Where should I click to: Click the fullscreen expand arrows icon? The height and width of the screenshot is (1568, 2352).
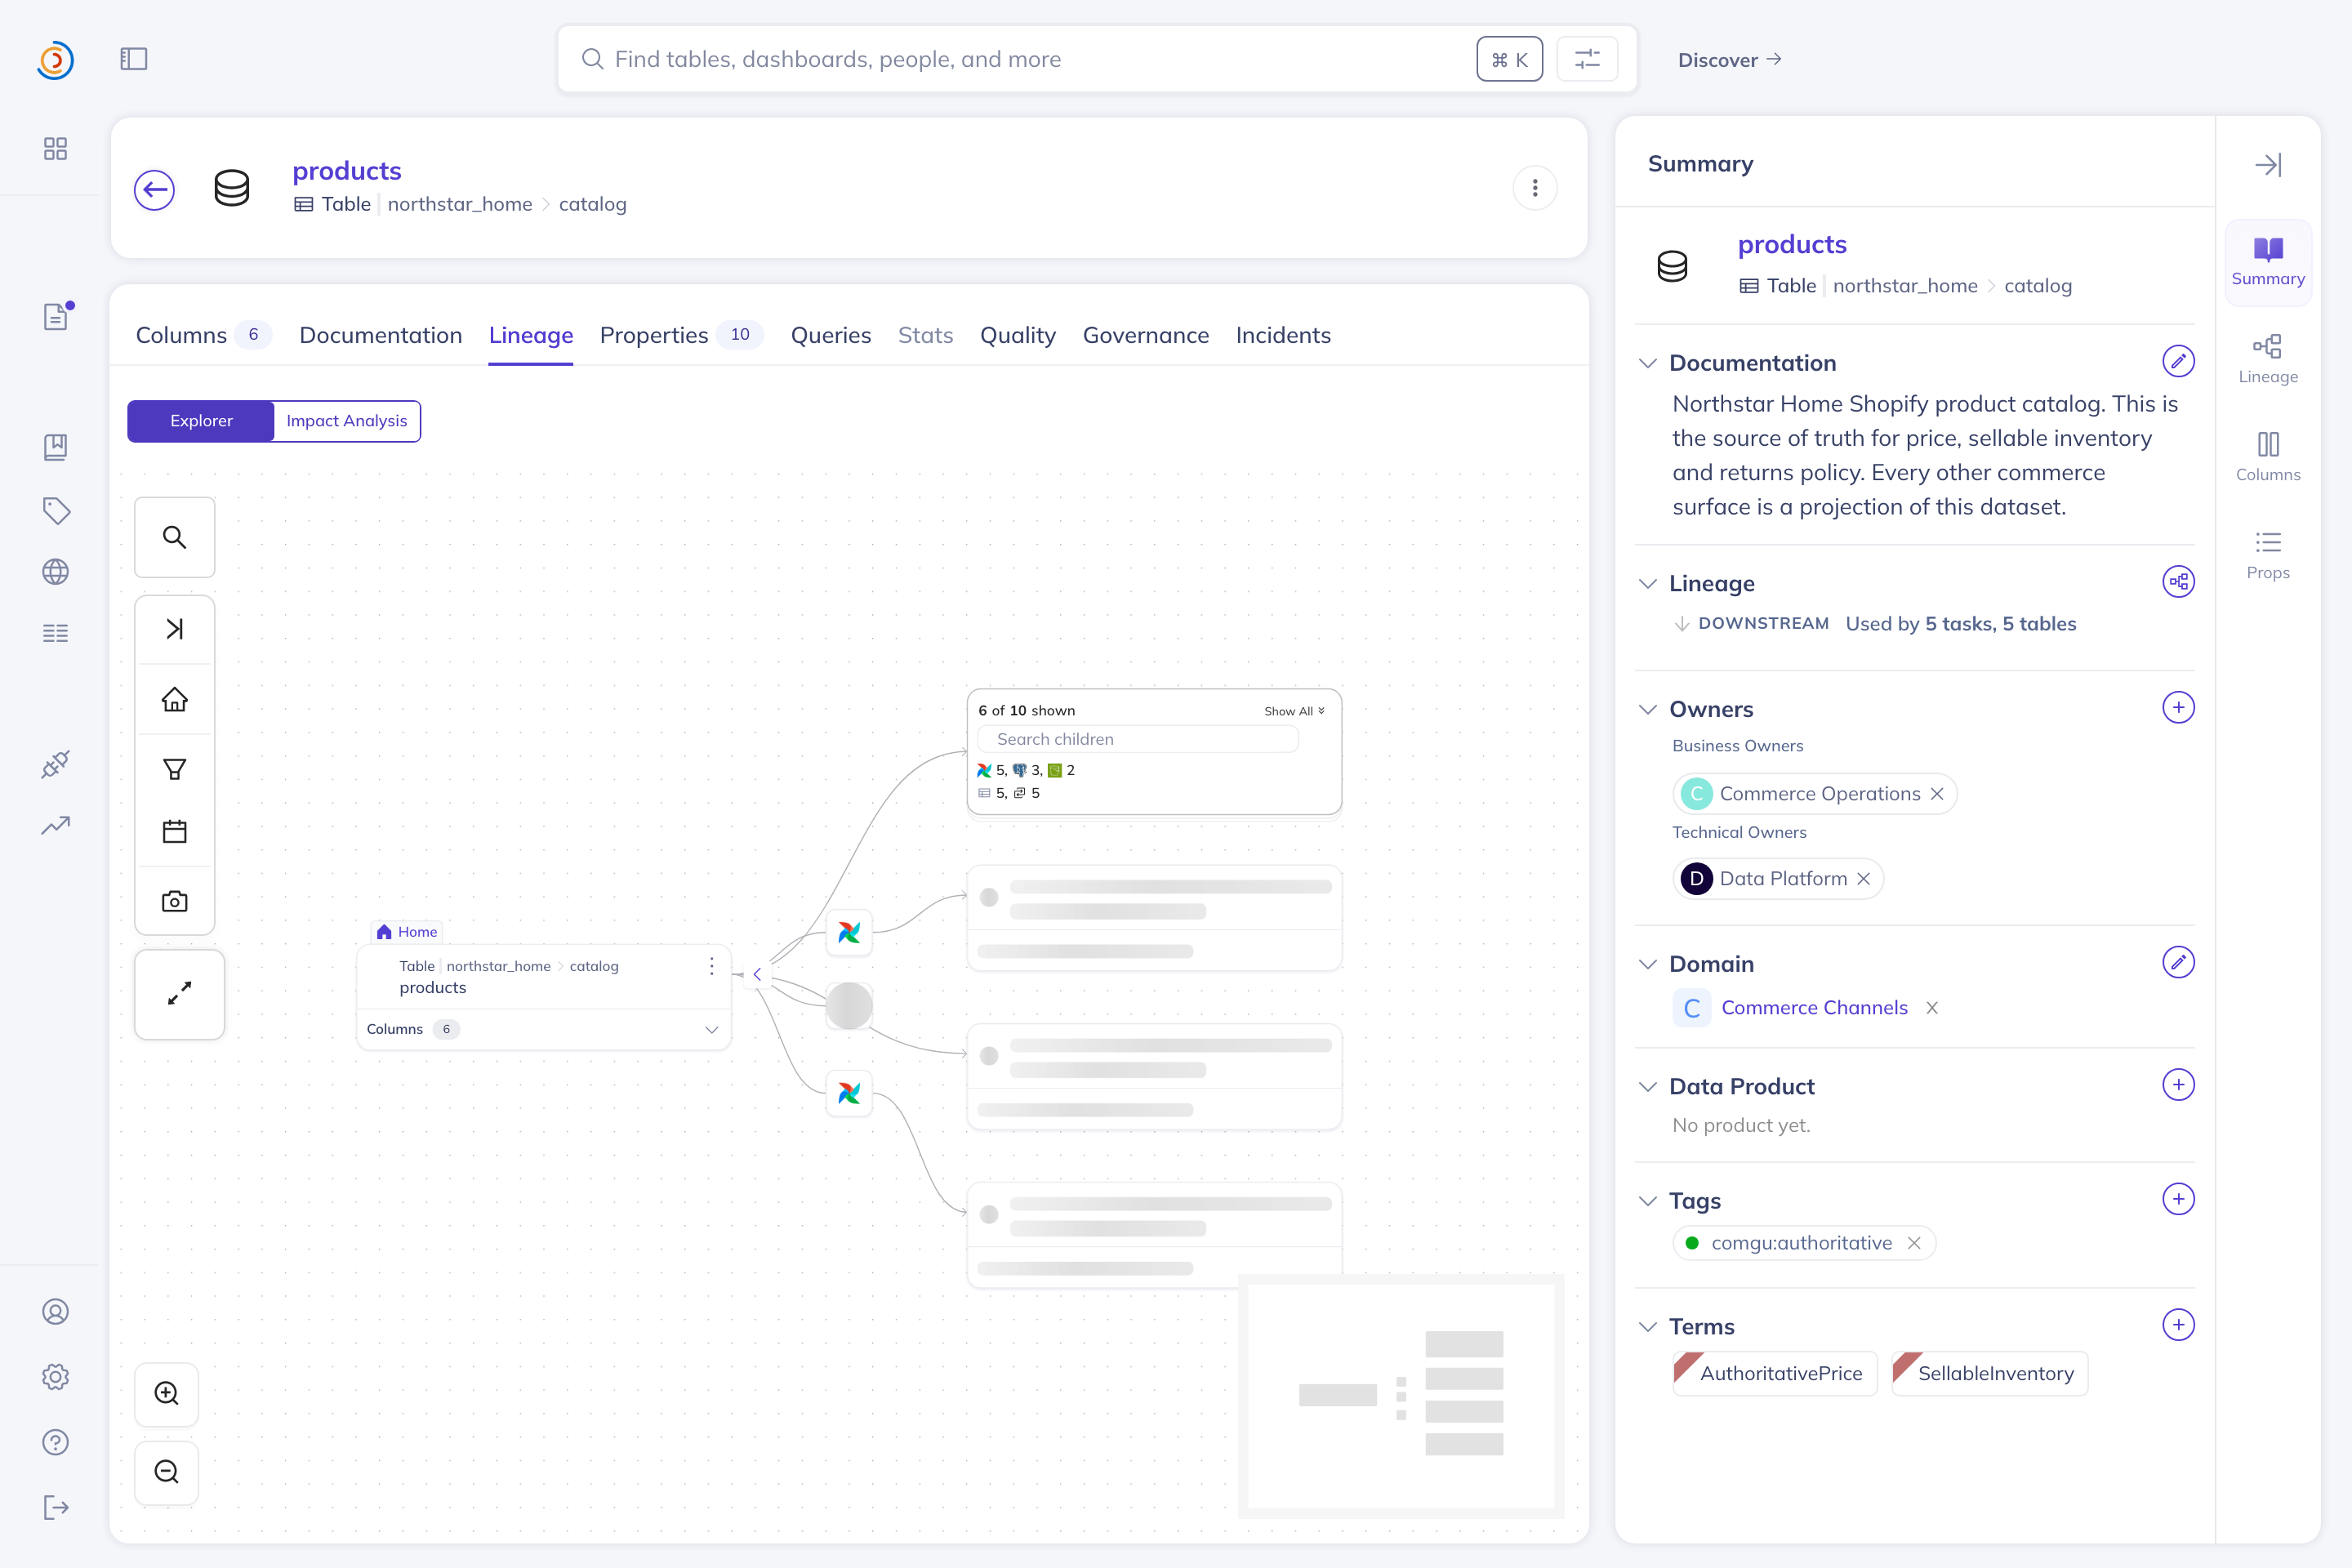180,994
